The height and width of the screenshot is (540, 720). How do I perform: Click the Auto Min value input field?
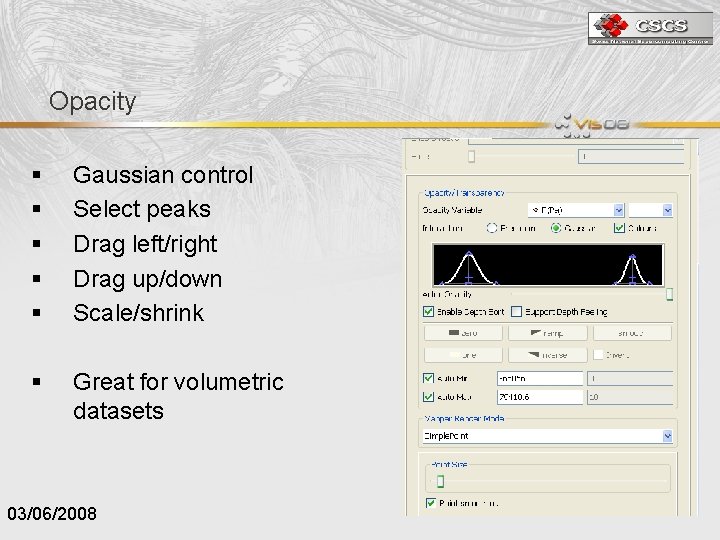(x=540, y=378)
